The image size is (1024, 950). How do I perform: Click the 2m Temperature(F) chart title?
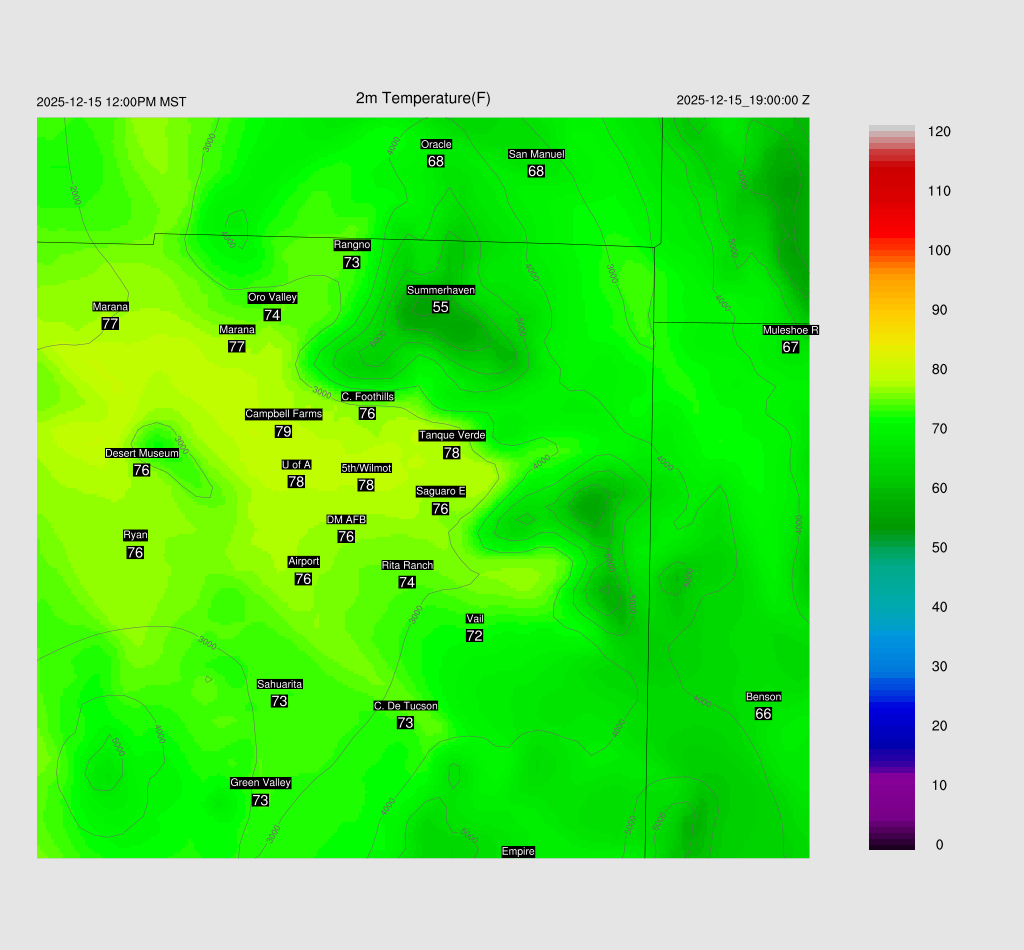(x=423, y=98)
